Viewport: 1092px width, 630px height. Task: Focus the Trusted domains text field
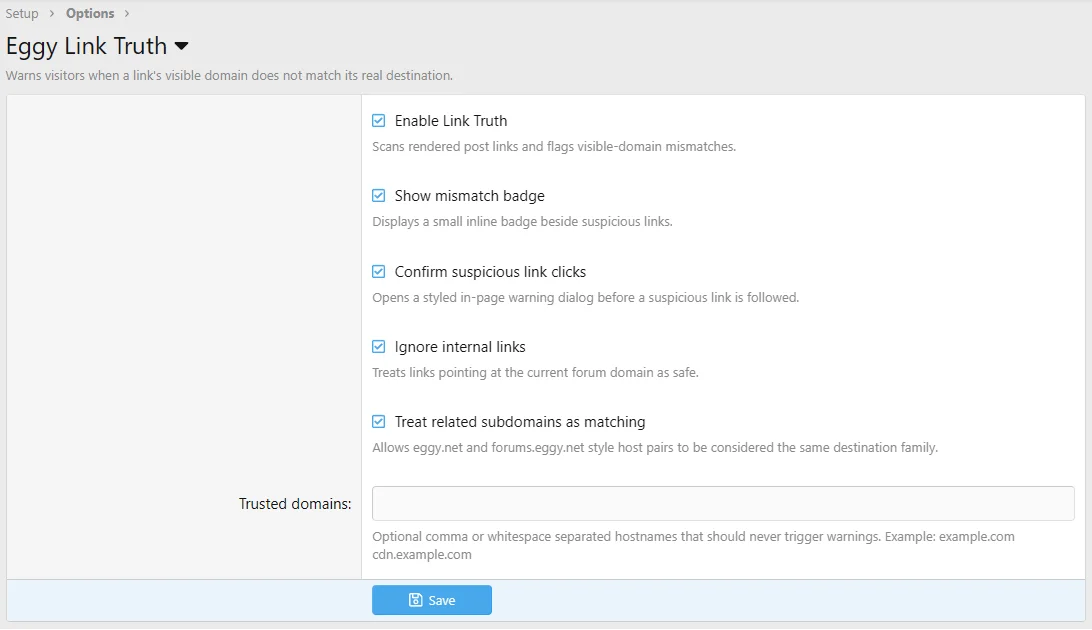pyautogui.click(x=723, y=503)
